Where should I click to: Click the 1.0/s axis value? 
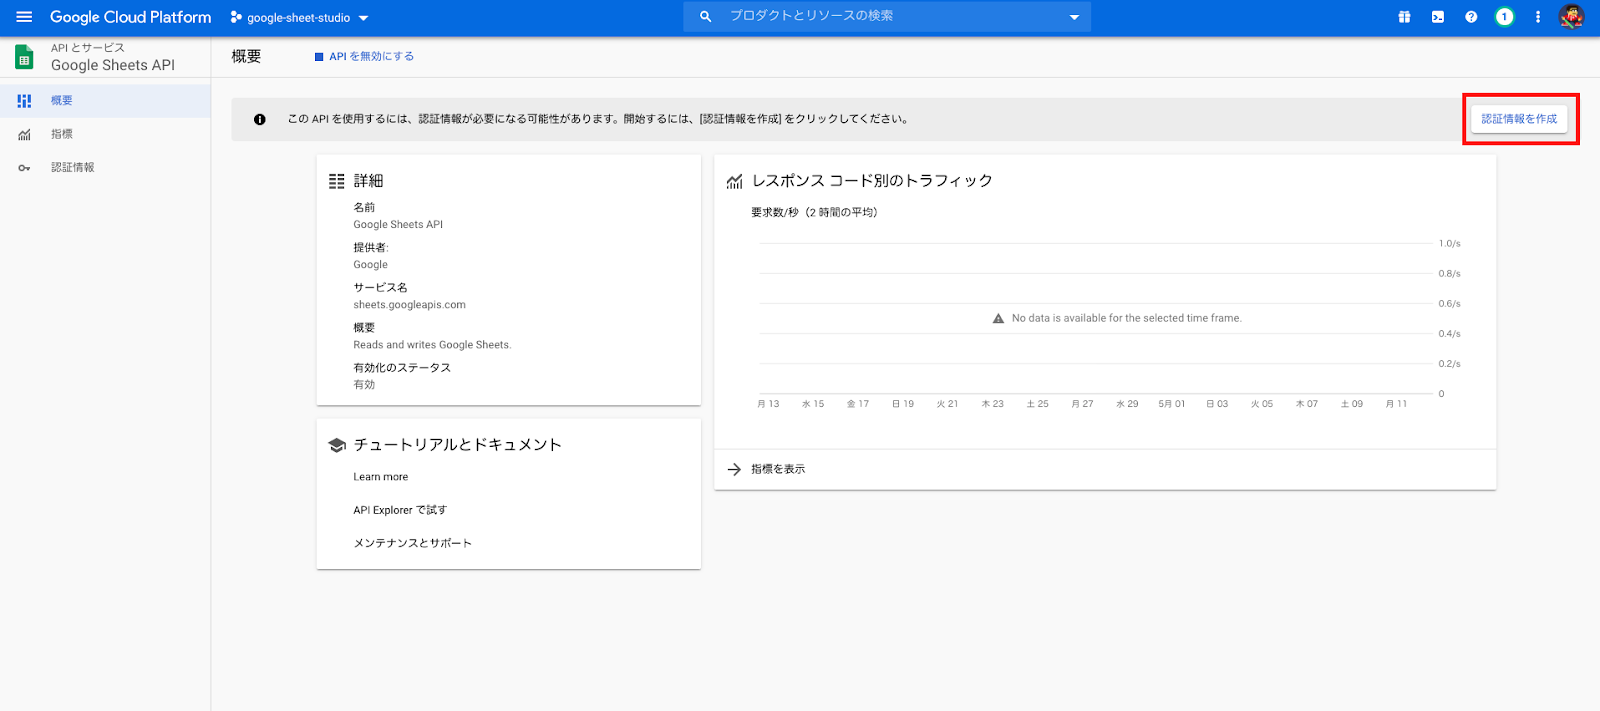click(x=1450, y=244)
